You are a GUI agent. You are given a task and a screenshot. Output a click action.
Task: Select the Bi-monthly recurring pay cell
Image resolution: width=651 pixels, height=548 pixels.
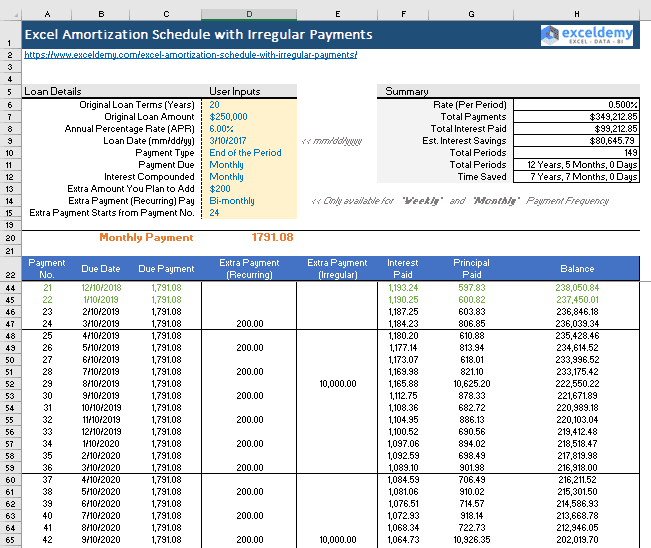(249, 201)
